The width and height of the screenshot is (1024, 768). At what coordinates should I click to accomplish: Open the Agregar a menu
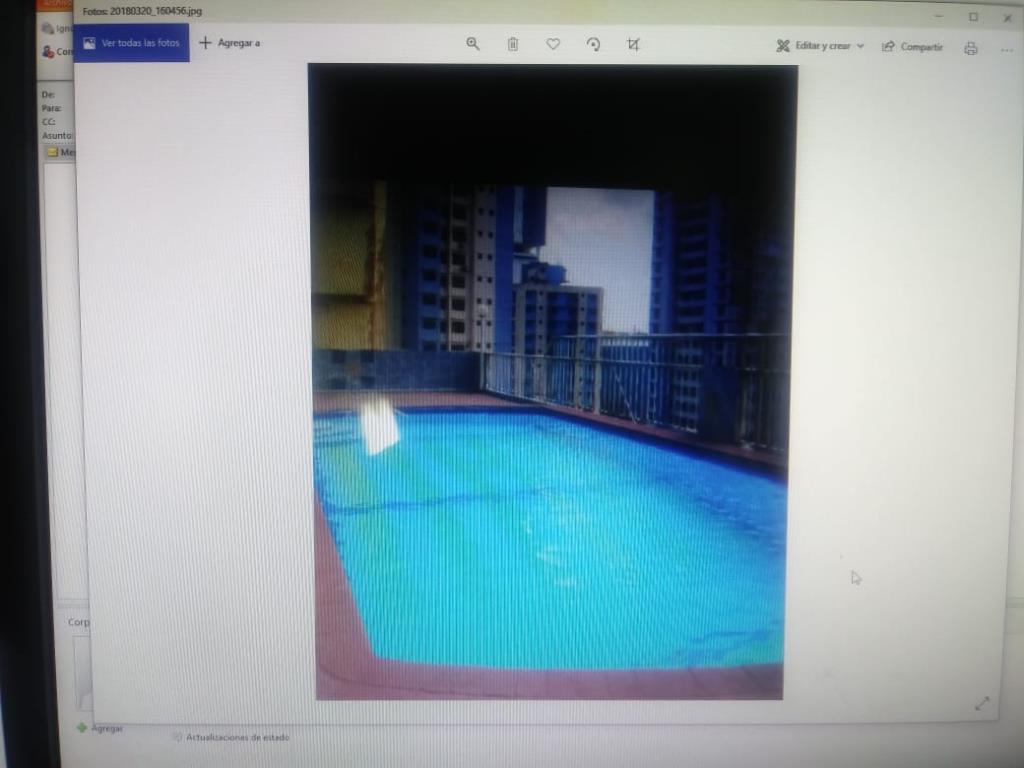(230, 43)
